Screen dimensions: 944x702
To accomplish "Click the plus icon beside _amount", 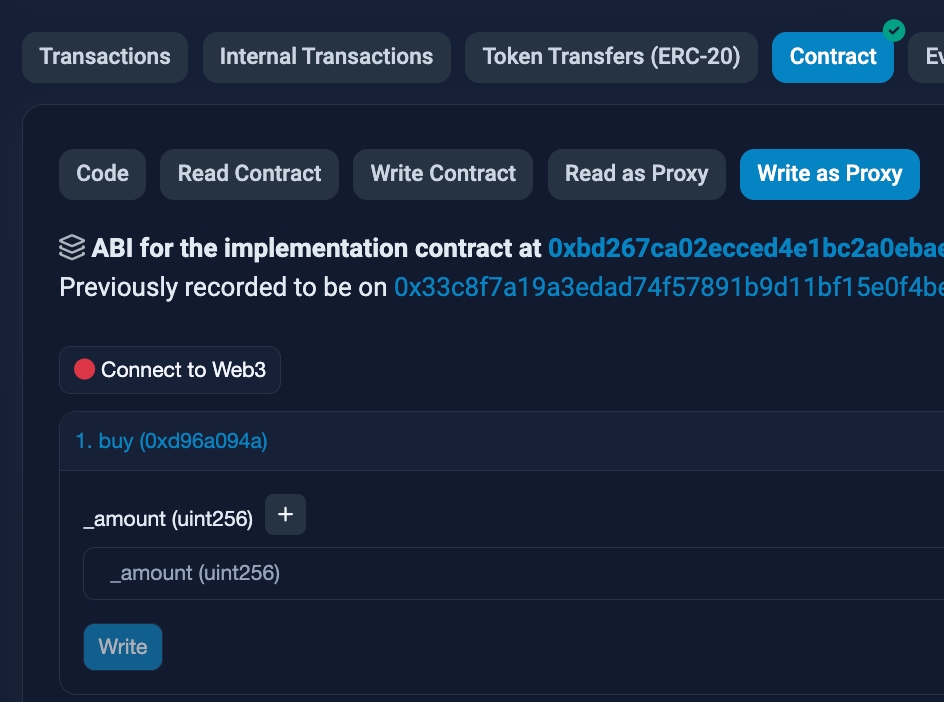I will point(285,515).
